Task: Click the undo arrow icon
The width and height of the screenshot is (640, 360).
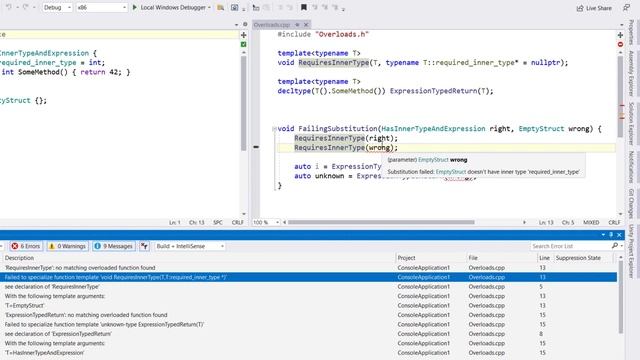Action: 9,7
